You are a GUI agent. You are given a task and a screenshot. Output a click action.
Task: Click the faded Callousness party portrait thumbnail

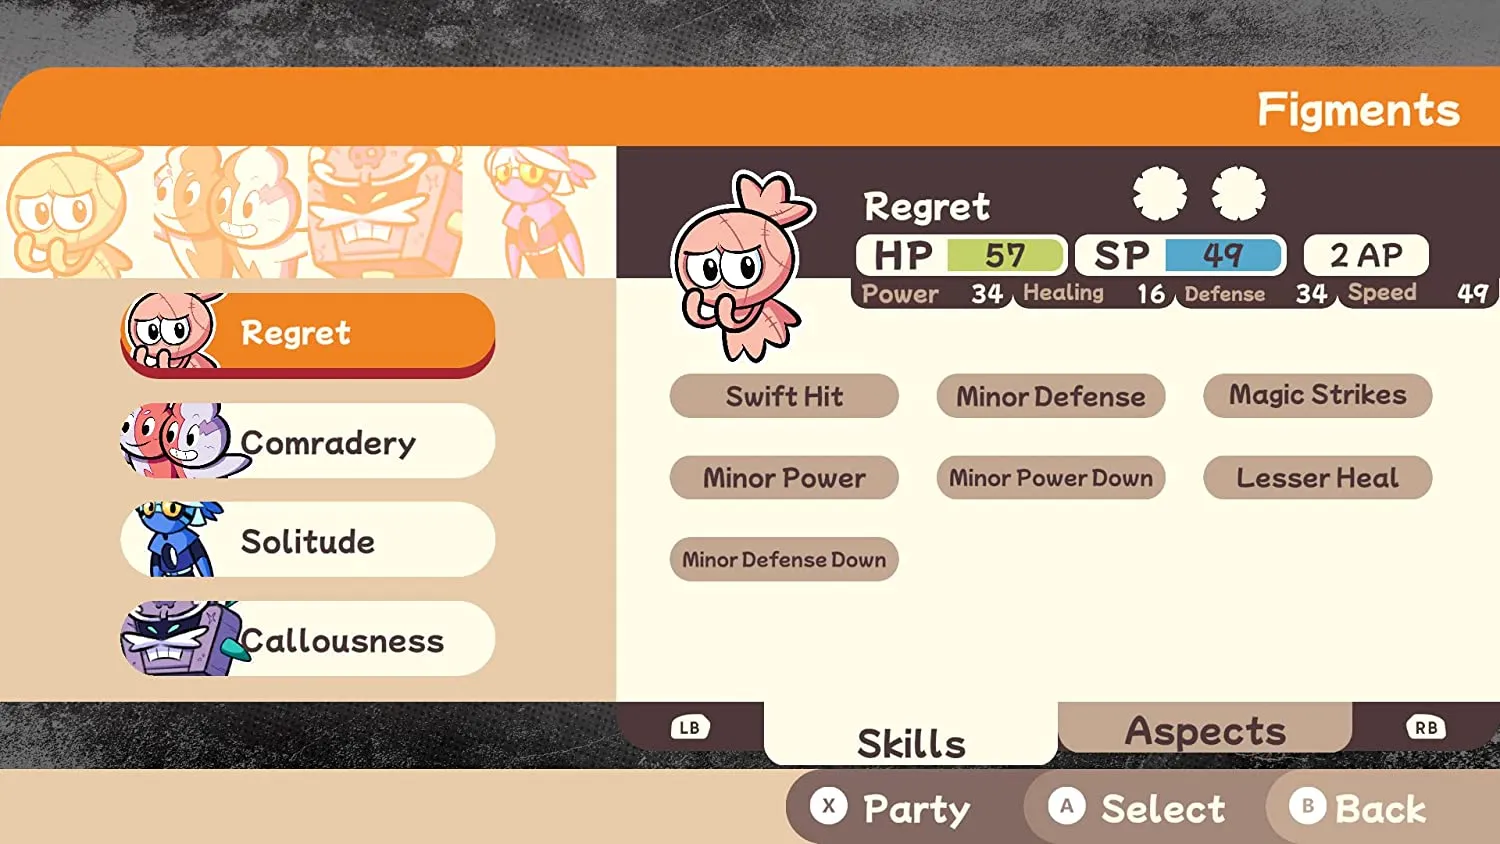click(x=385, y=212)
